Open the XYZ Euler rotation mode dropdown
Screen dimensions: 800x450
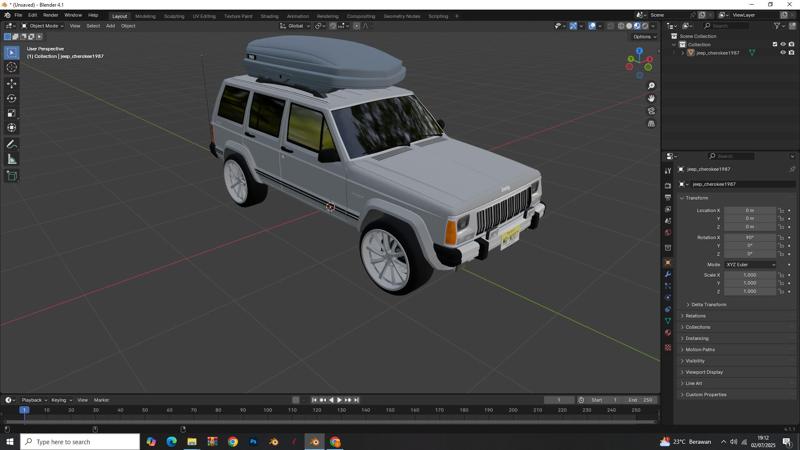(751, 265)
